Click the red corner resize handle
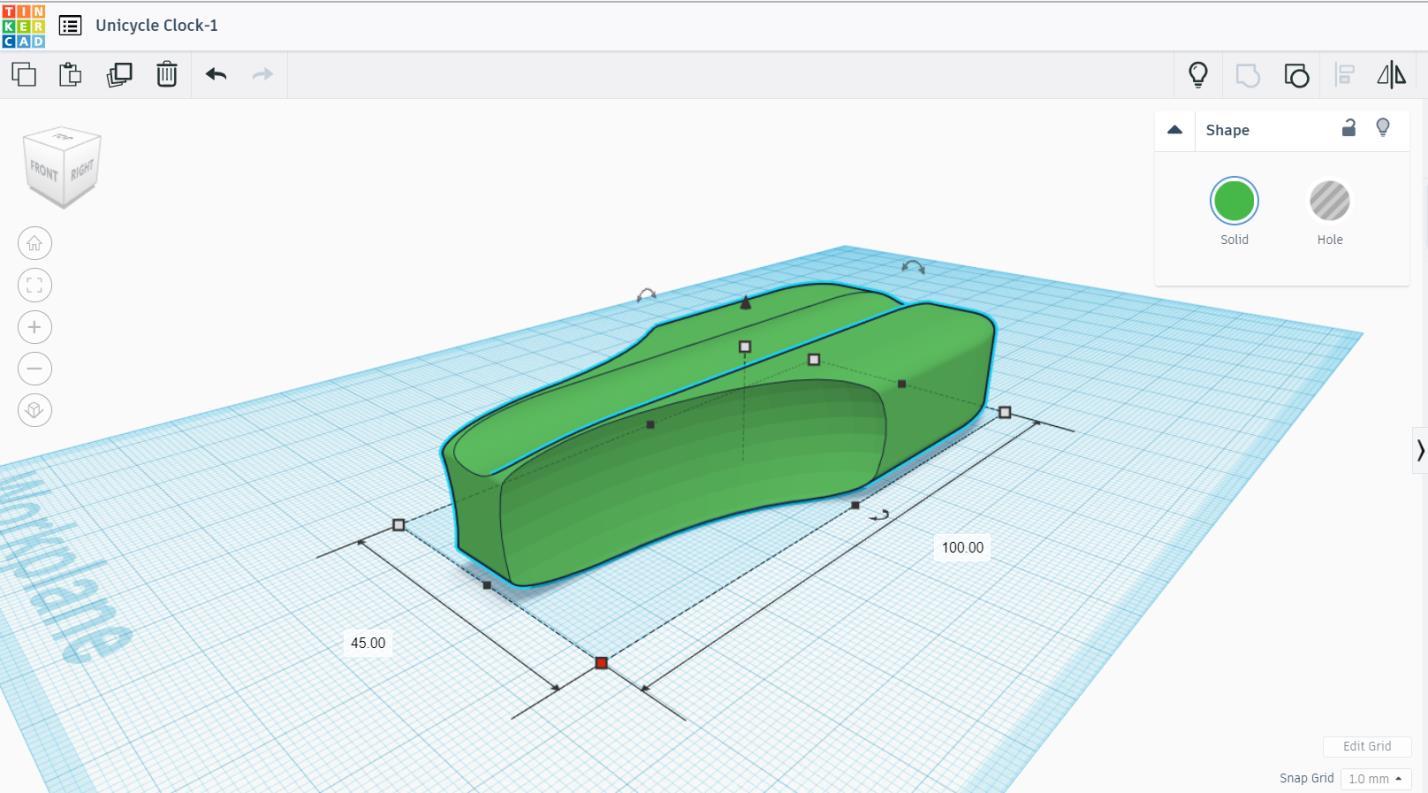The image size is (1428, 793). (x=601, y=663)
